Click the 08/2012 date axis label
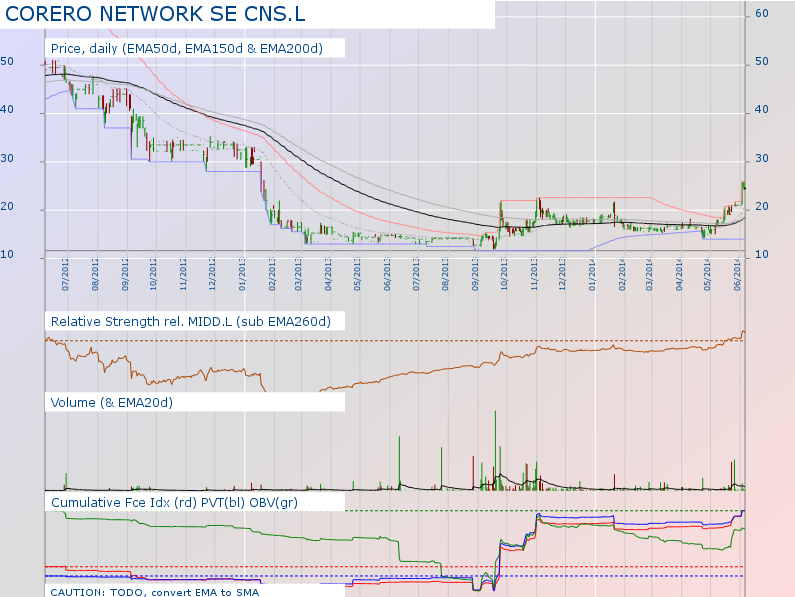Viewport: 795px width, 597px height. (95, 274)
